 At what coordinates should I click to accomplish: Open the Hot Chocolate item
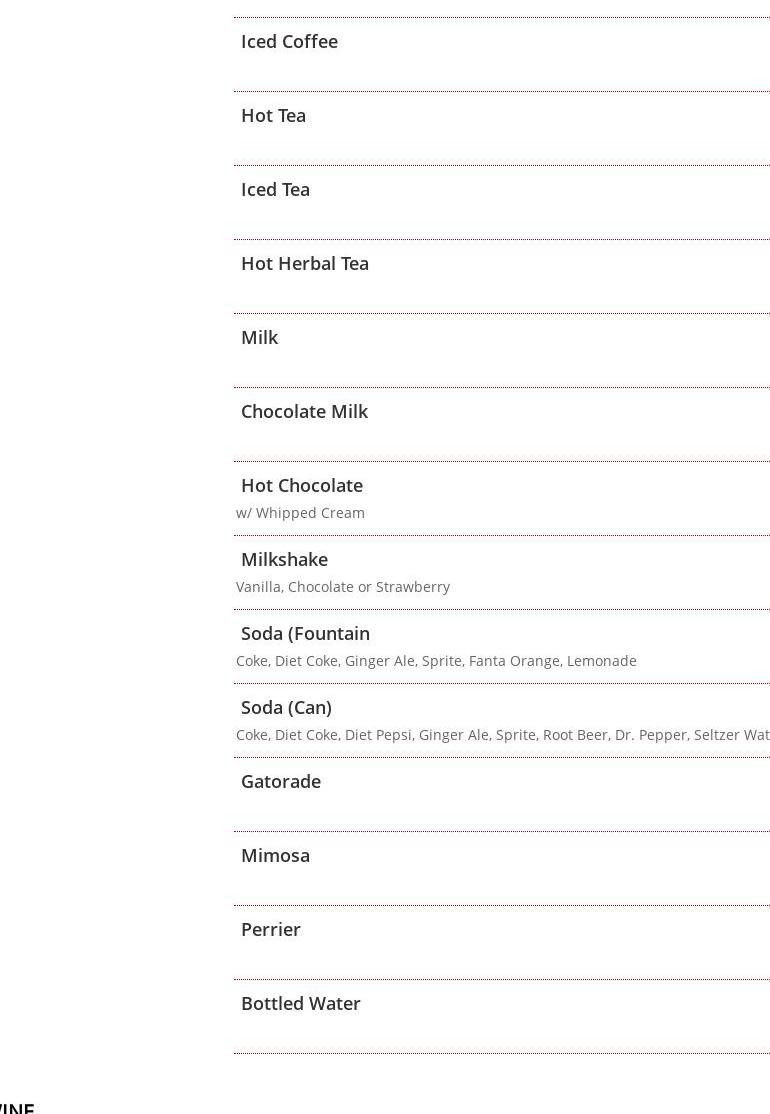302,485
